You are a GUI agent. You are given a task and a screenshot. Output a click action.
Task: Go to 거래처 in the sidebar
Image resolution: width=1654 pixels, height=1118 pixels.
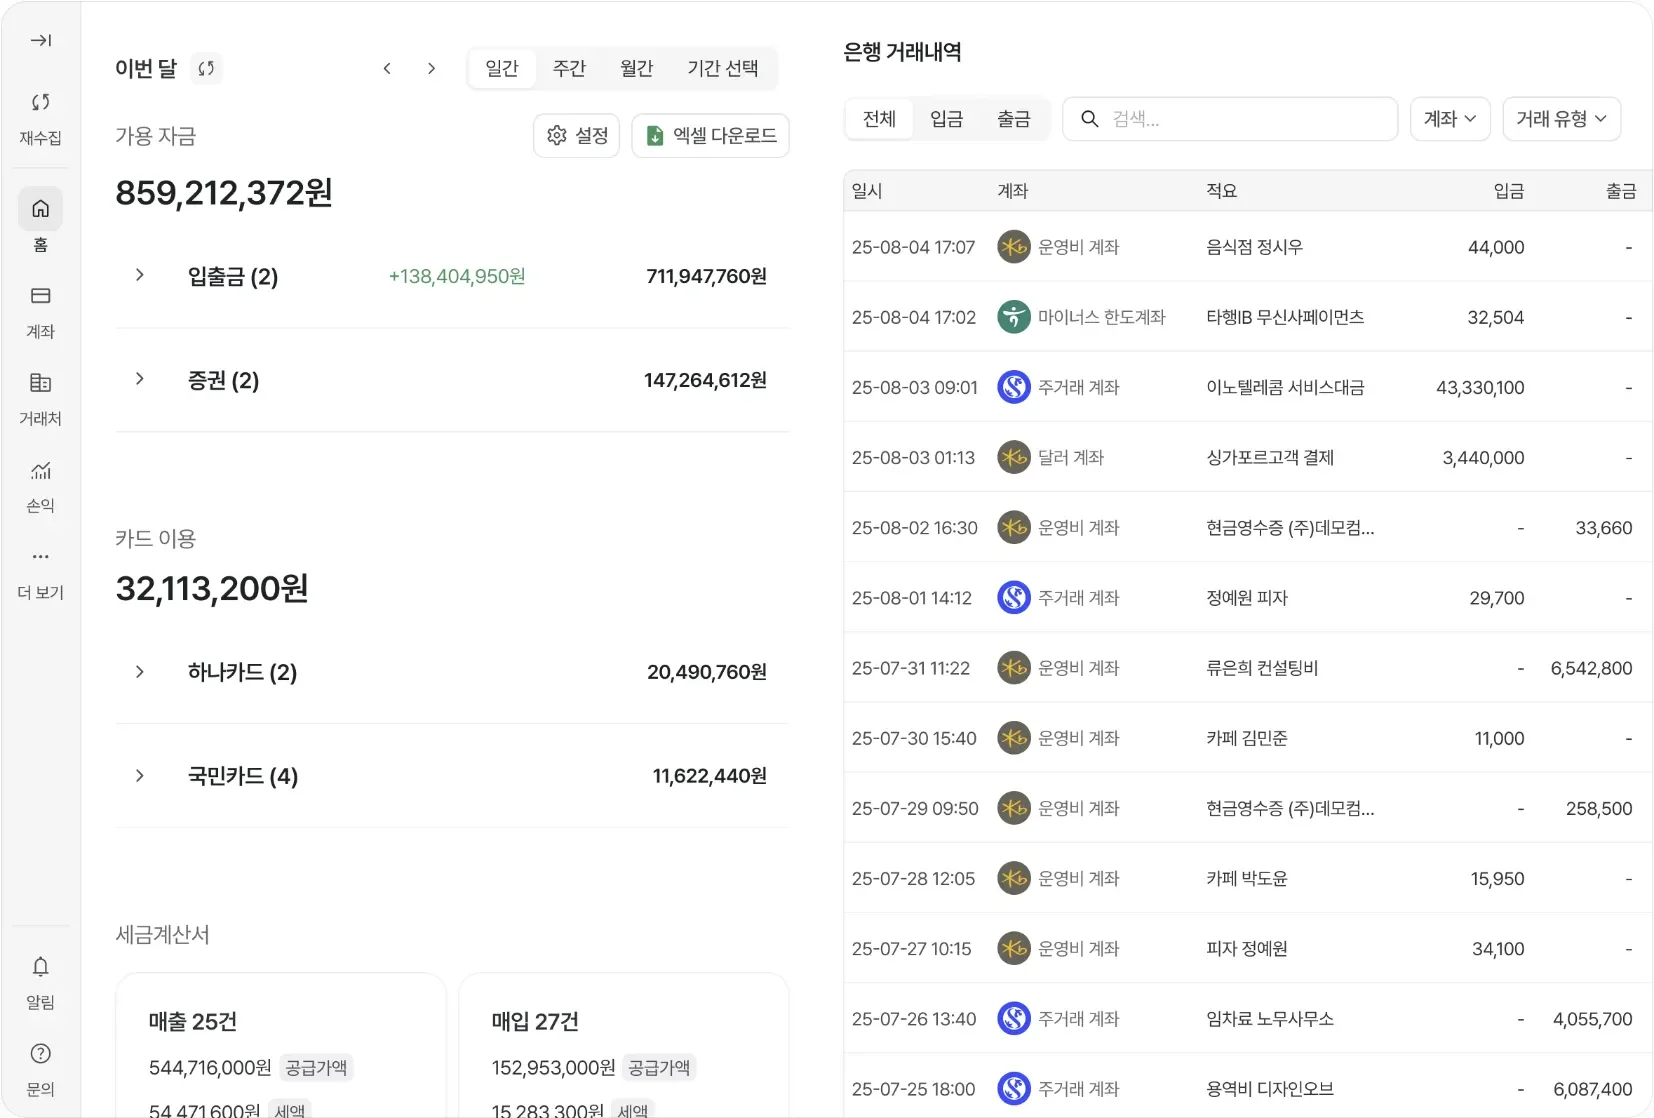point(40,383)
